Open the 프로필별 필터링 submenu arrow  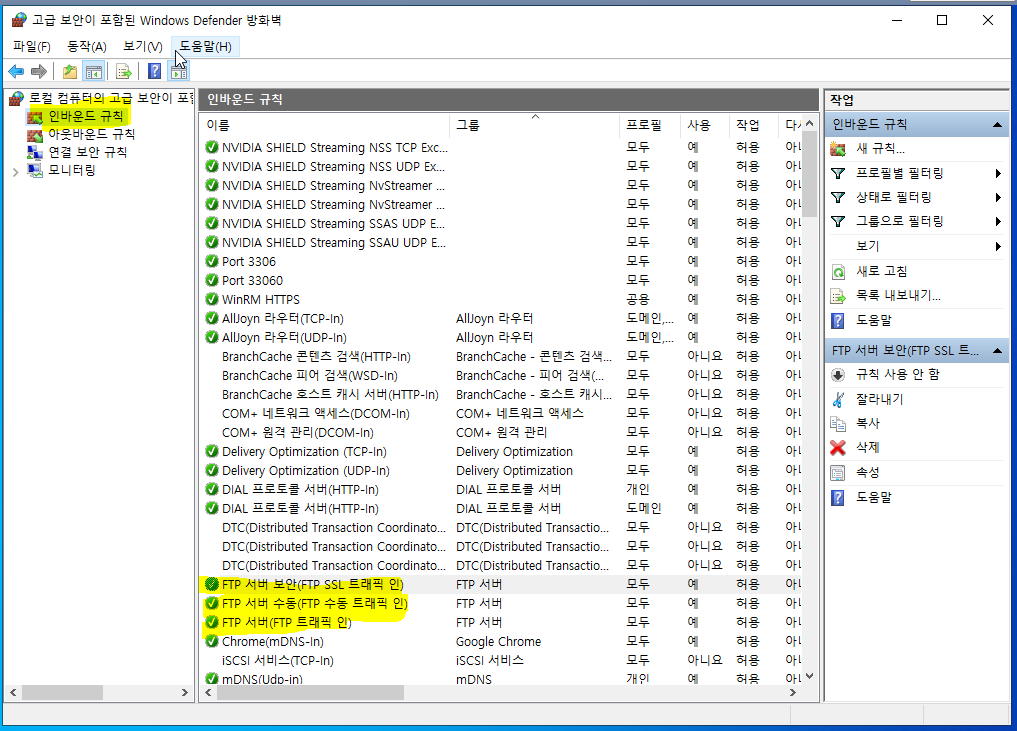pos(998,173)
